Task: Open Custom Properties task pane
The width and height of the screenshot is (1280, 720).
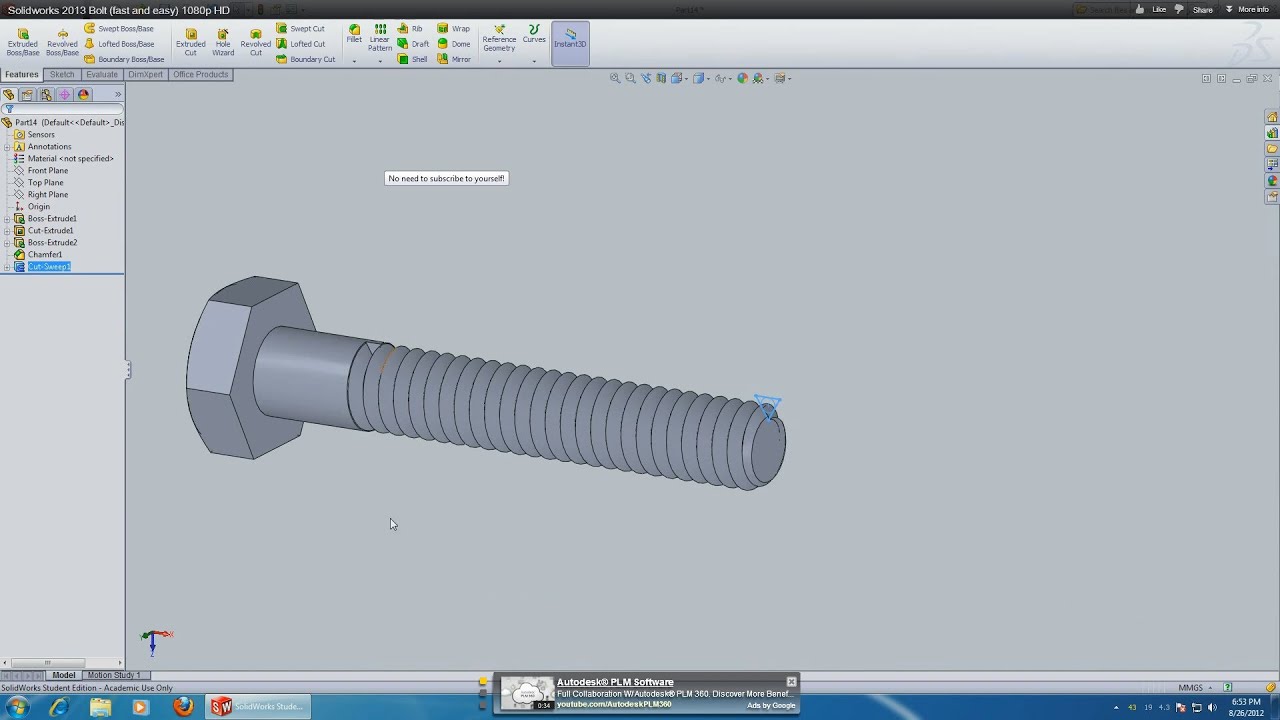Action: 1272,197
